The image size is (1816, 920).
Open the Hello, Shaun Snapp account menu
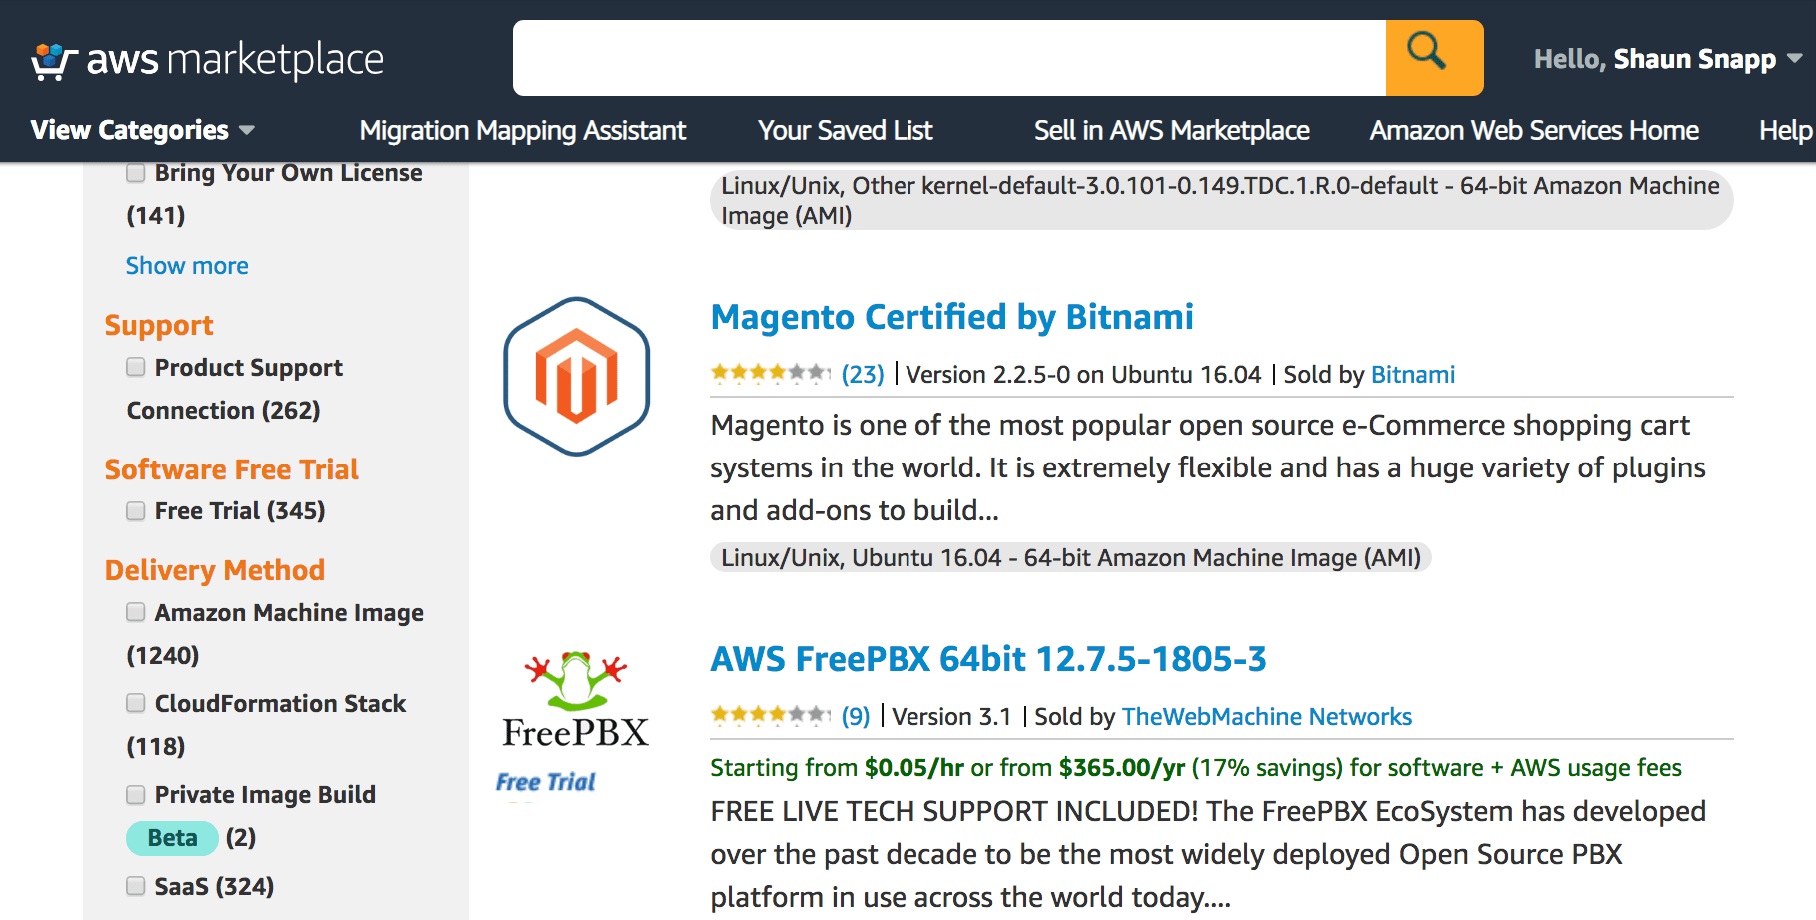coord(1668,59)
